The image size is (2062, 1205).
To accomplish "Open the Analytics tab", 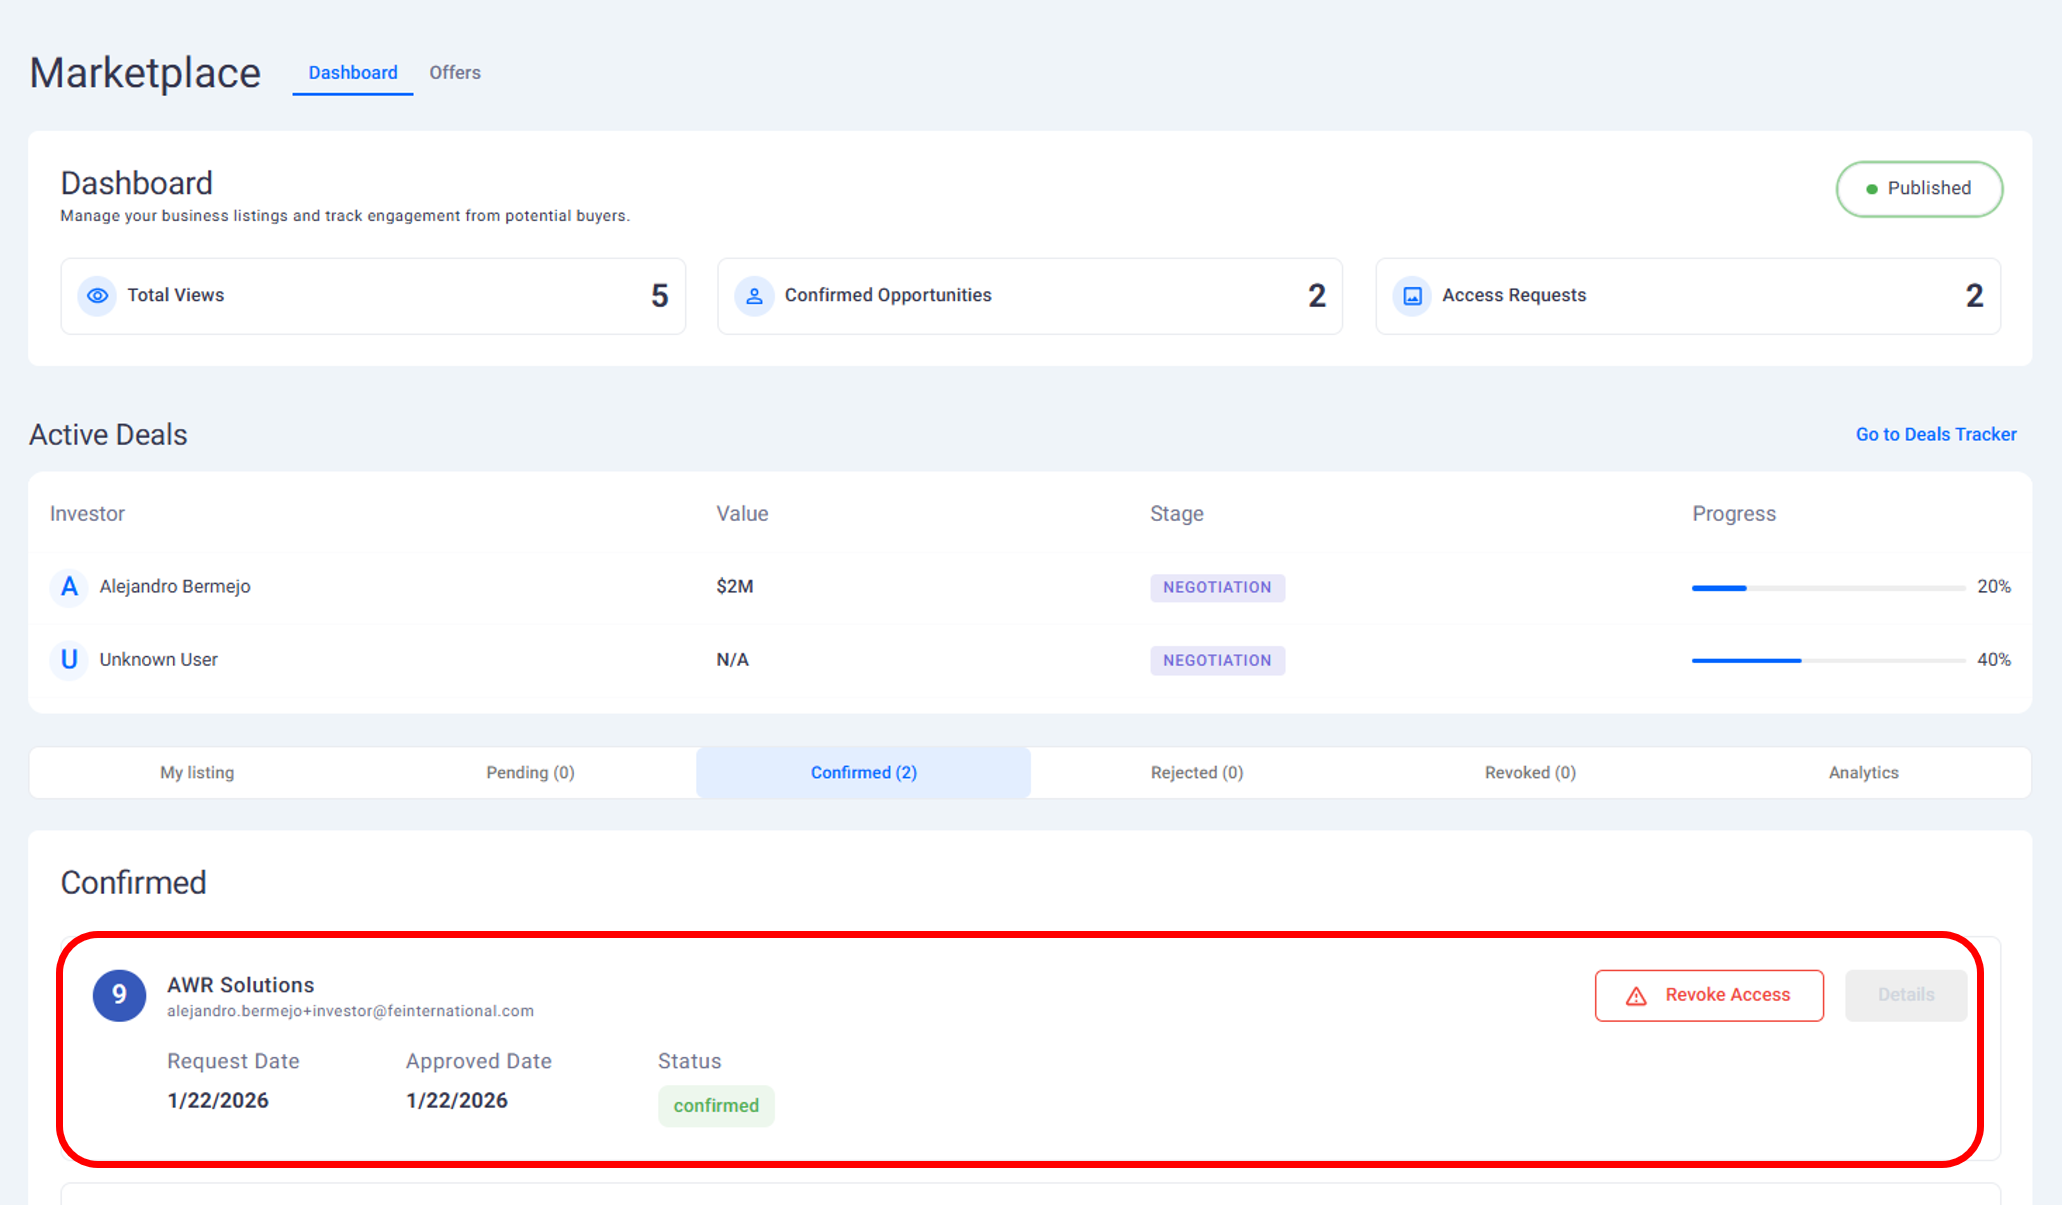I will coord(1863,773).
